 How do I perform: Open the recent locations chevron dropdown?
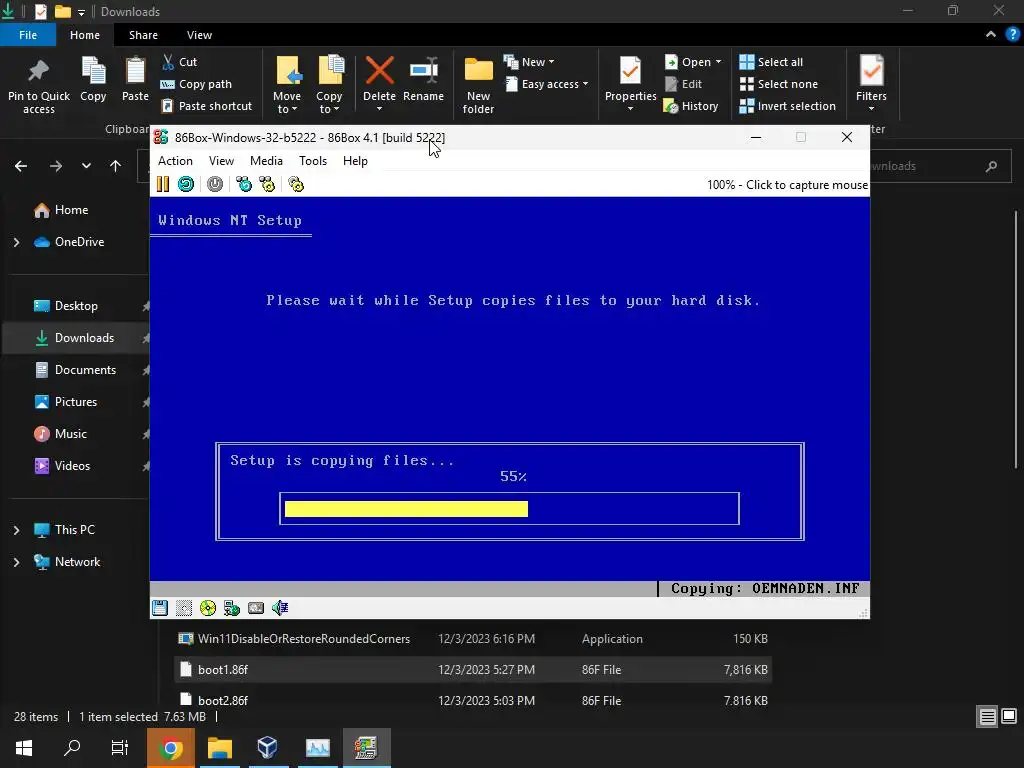pyautogui.click(x=86, y=166)
